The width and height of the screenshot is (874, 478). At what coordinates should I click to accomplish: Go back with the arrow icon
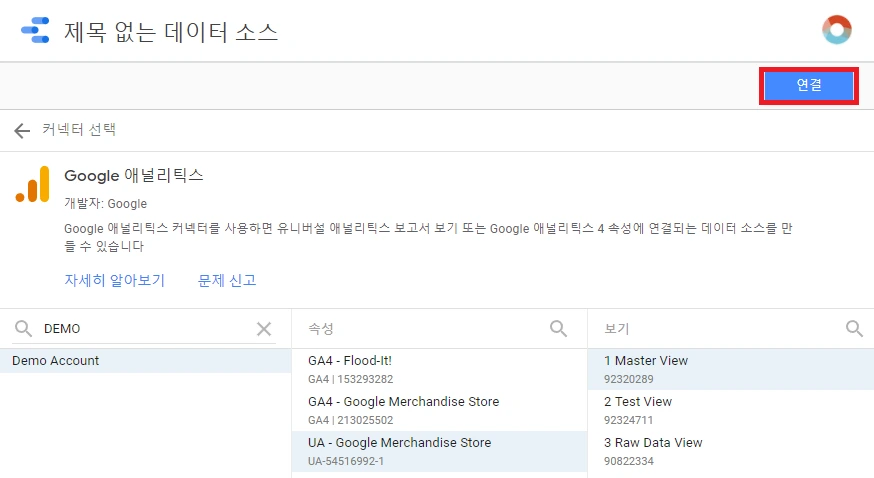click(22, 130)
